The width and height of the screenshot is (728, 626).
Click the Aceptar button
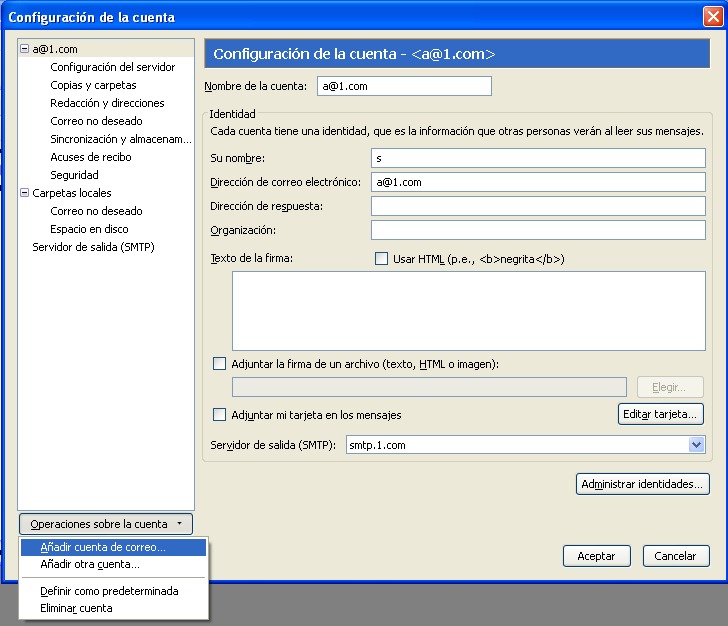tap(597, 556)
